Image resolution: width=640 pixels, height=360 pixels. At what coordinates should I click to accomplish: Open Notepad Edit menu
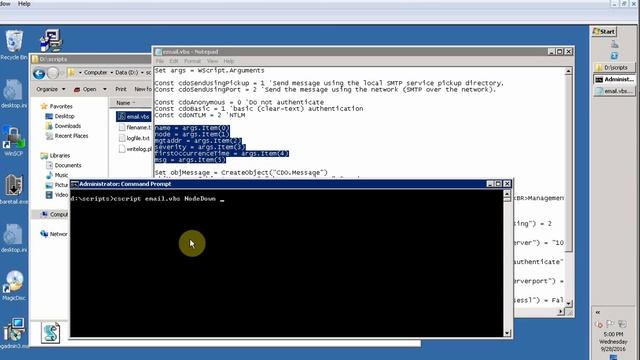(x=174, y=61)
